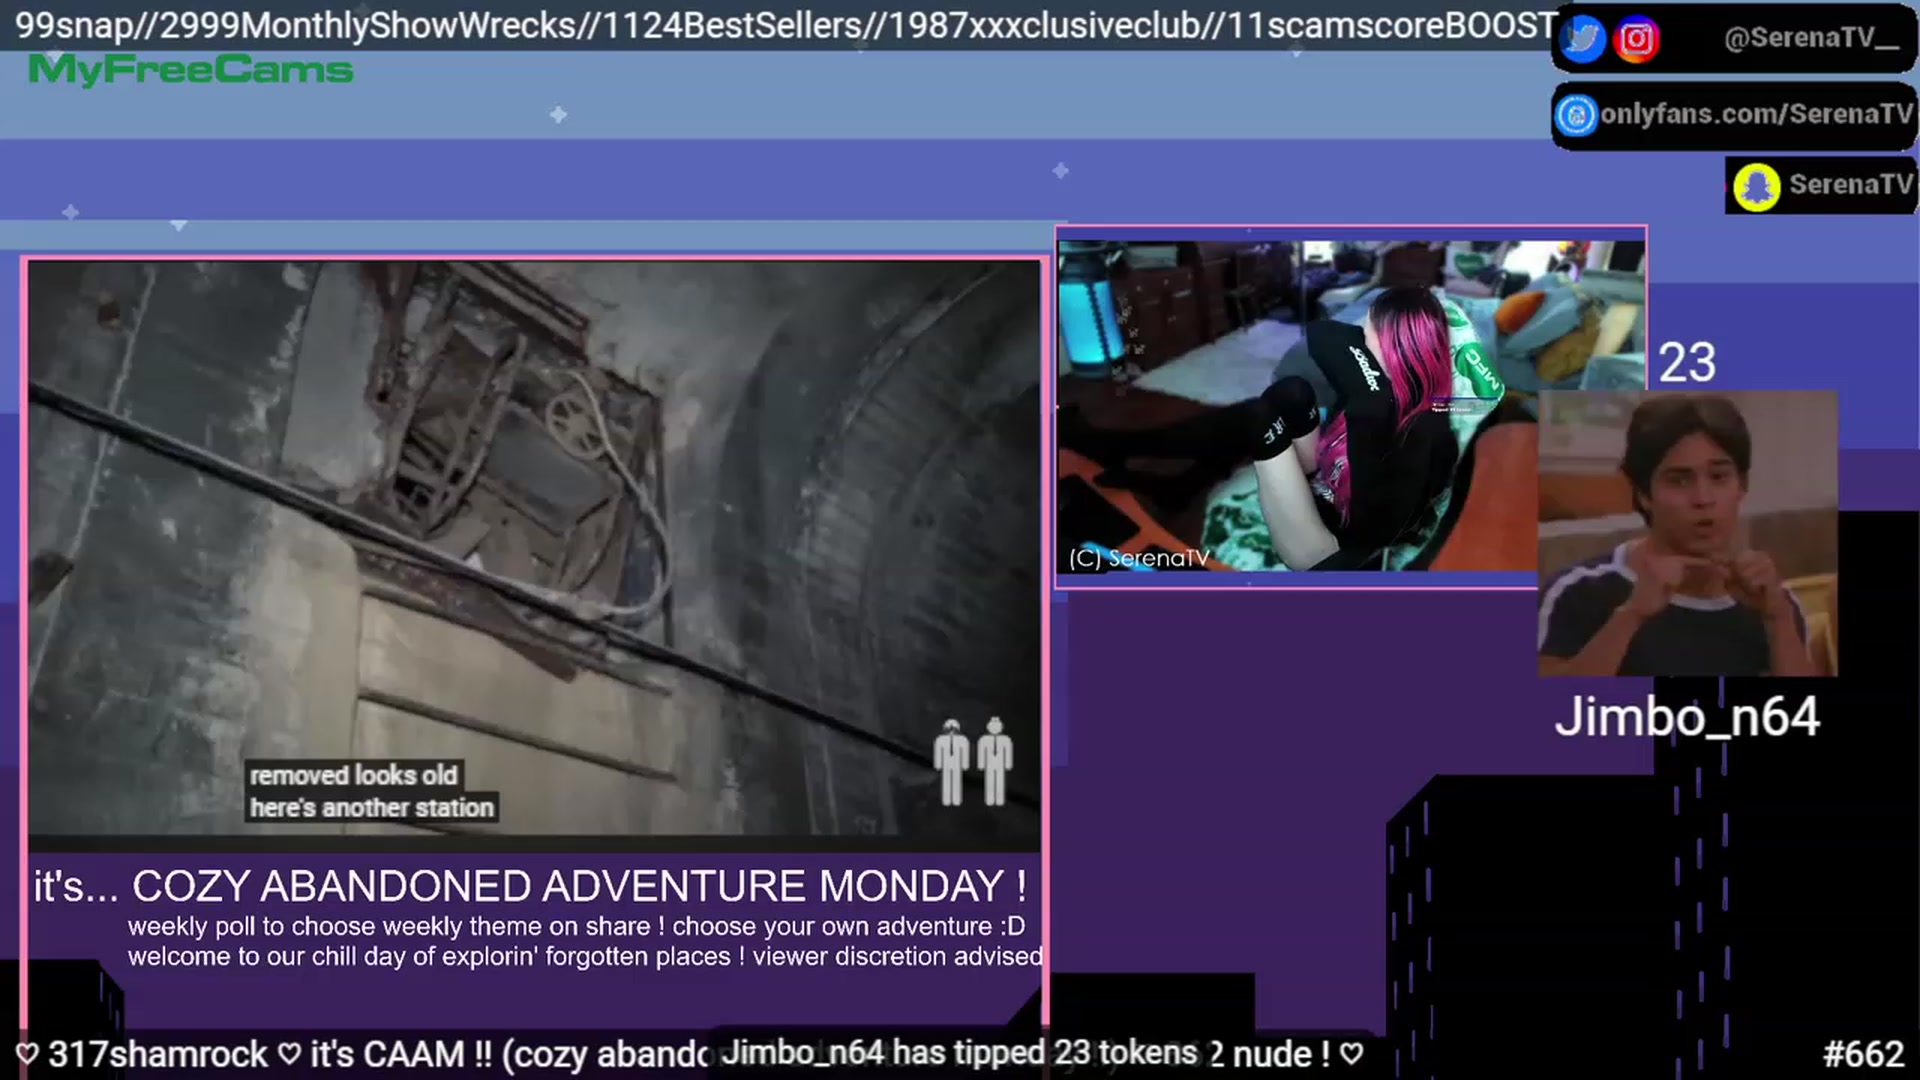Click the 'here's another station' subtitle
1920x1080 pixels.
[372, 808]
